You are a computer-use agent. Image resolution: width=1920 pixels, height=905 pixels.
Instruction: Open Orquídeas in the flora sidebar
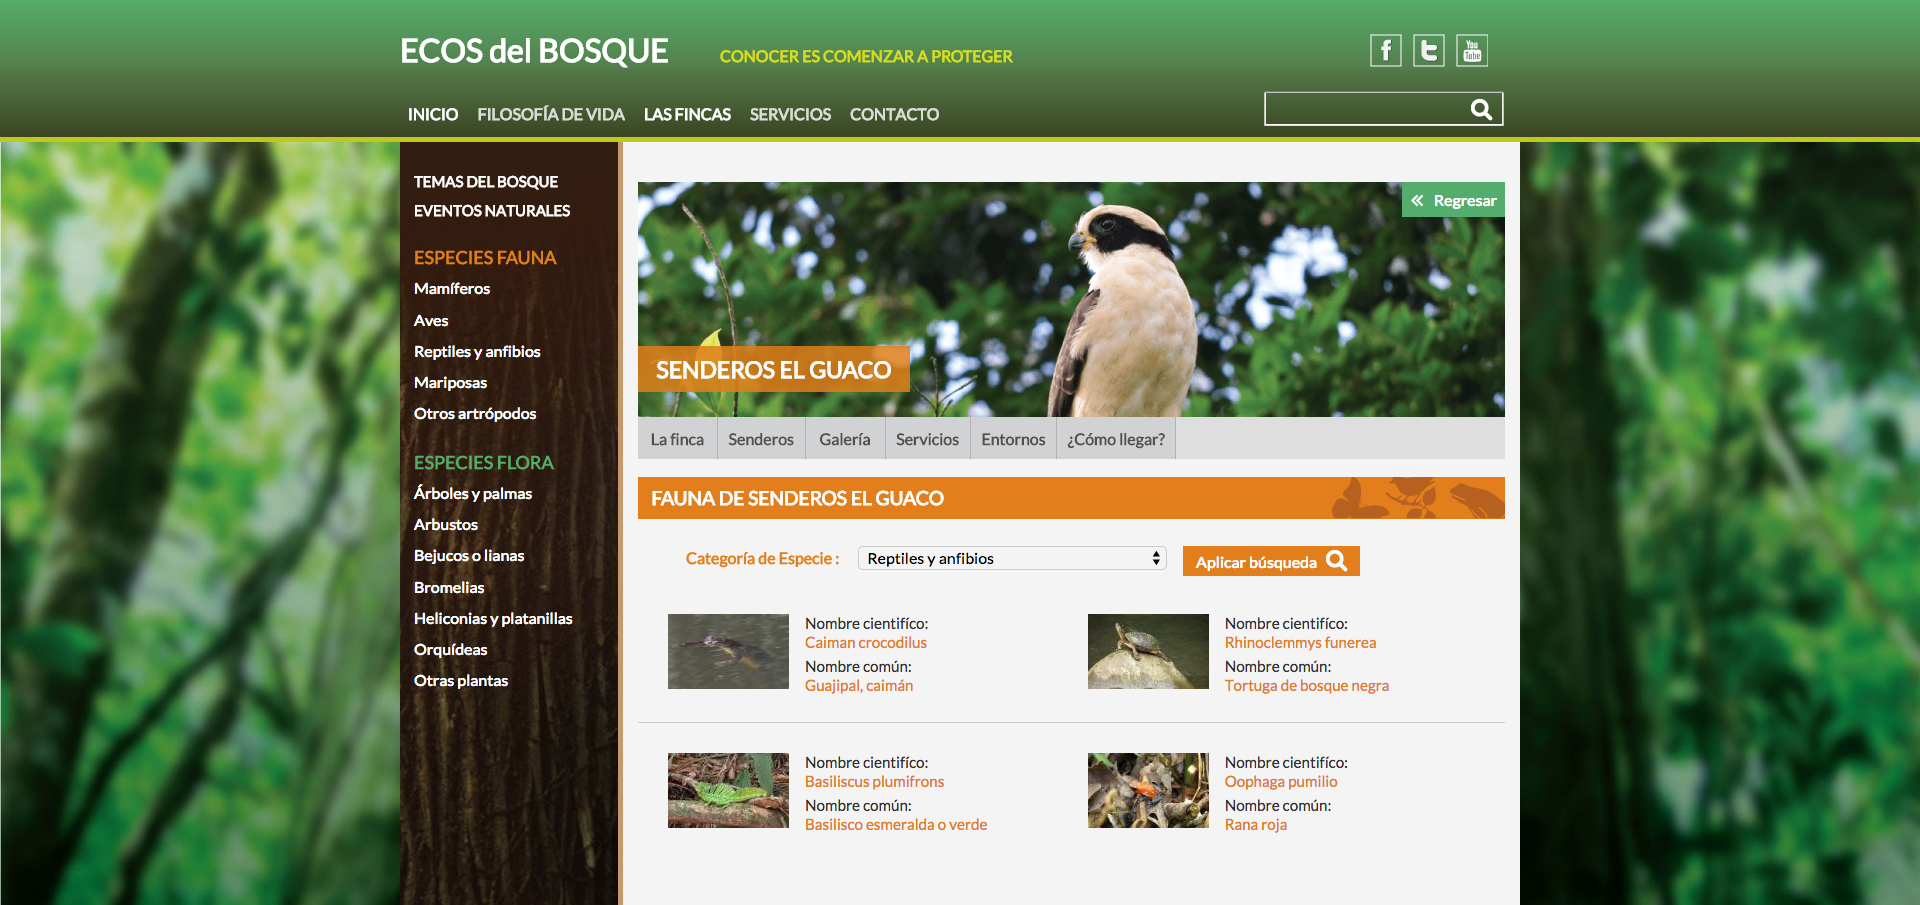(450, 650)
